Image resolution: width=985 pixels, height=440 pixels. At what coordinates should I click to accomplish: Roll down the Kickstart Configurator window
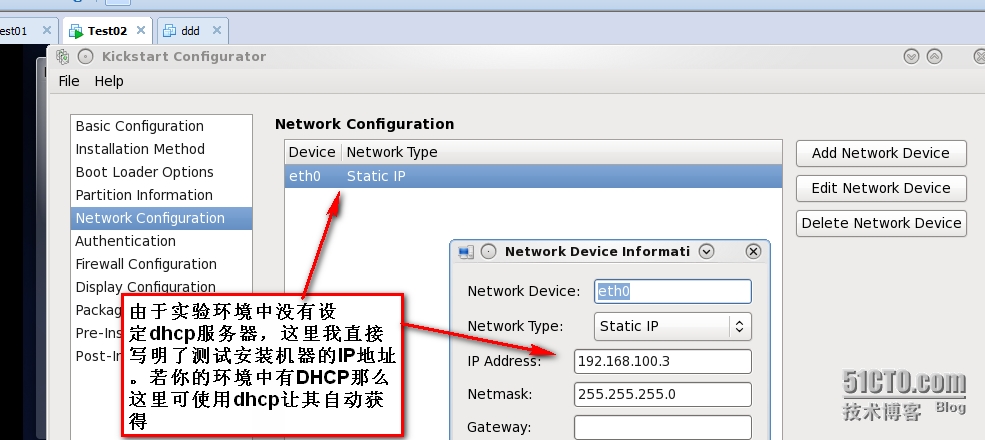911,57
